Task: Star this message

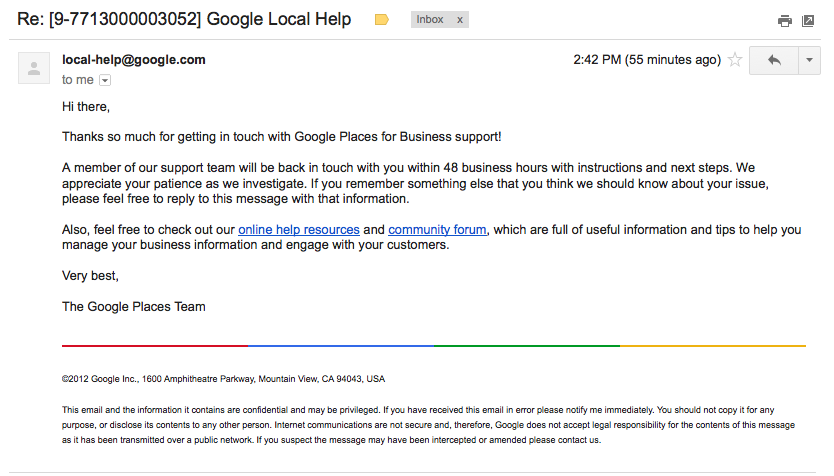Action: [x=735, y=60]
